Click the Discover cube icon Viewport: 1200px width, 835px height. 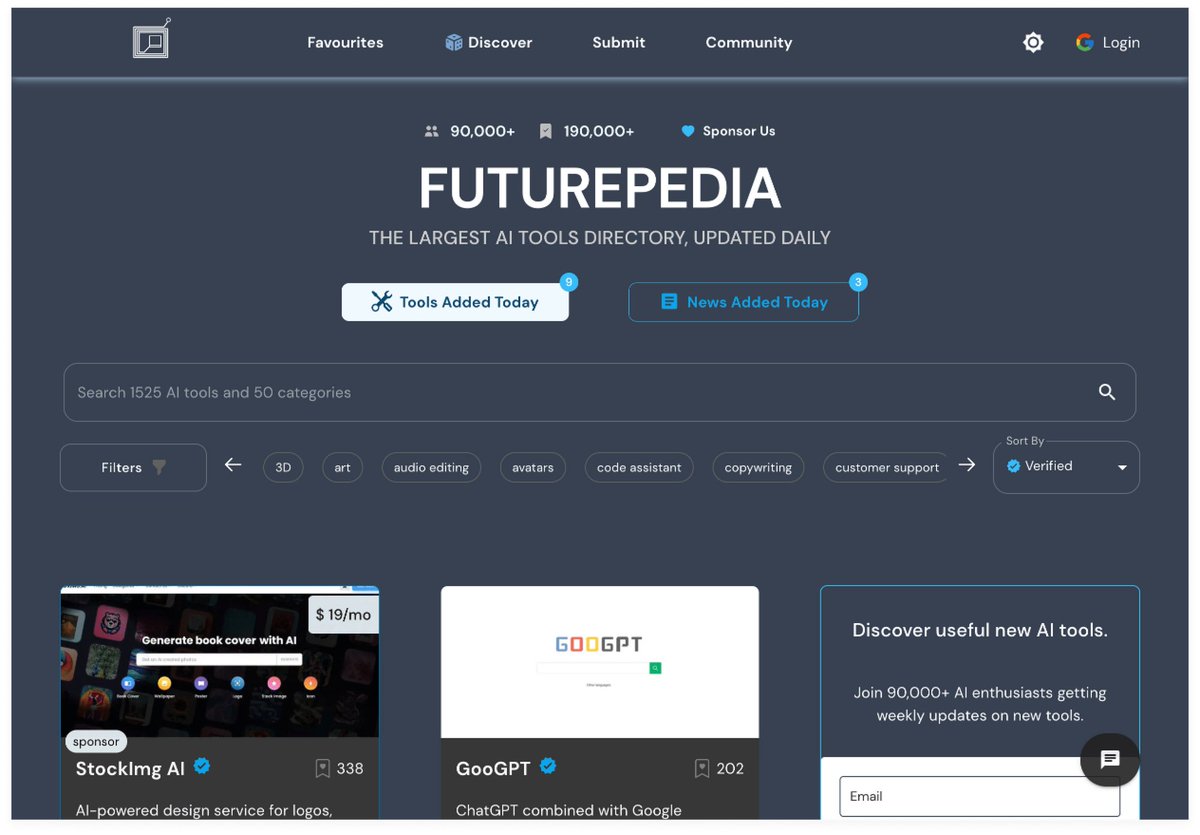pos(454,42)
